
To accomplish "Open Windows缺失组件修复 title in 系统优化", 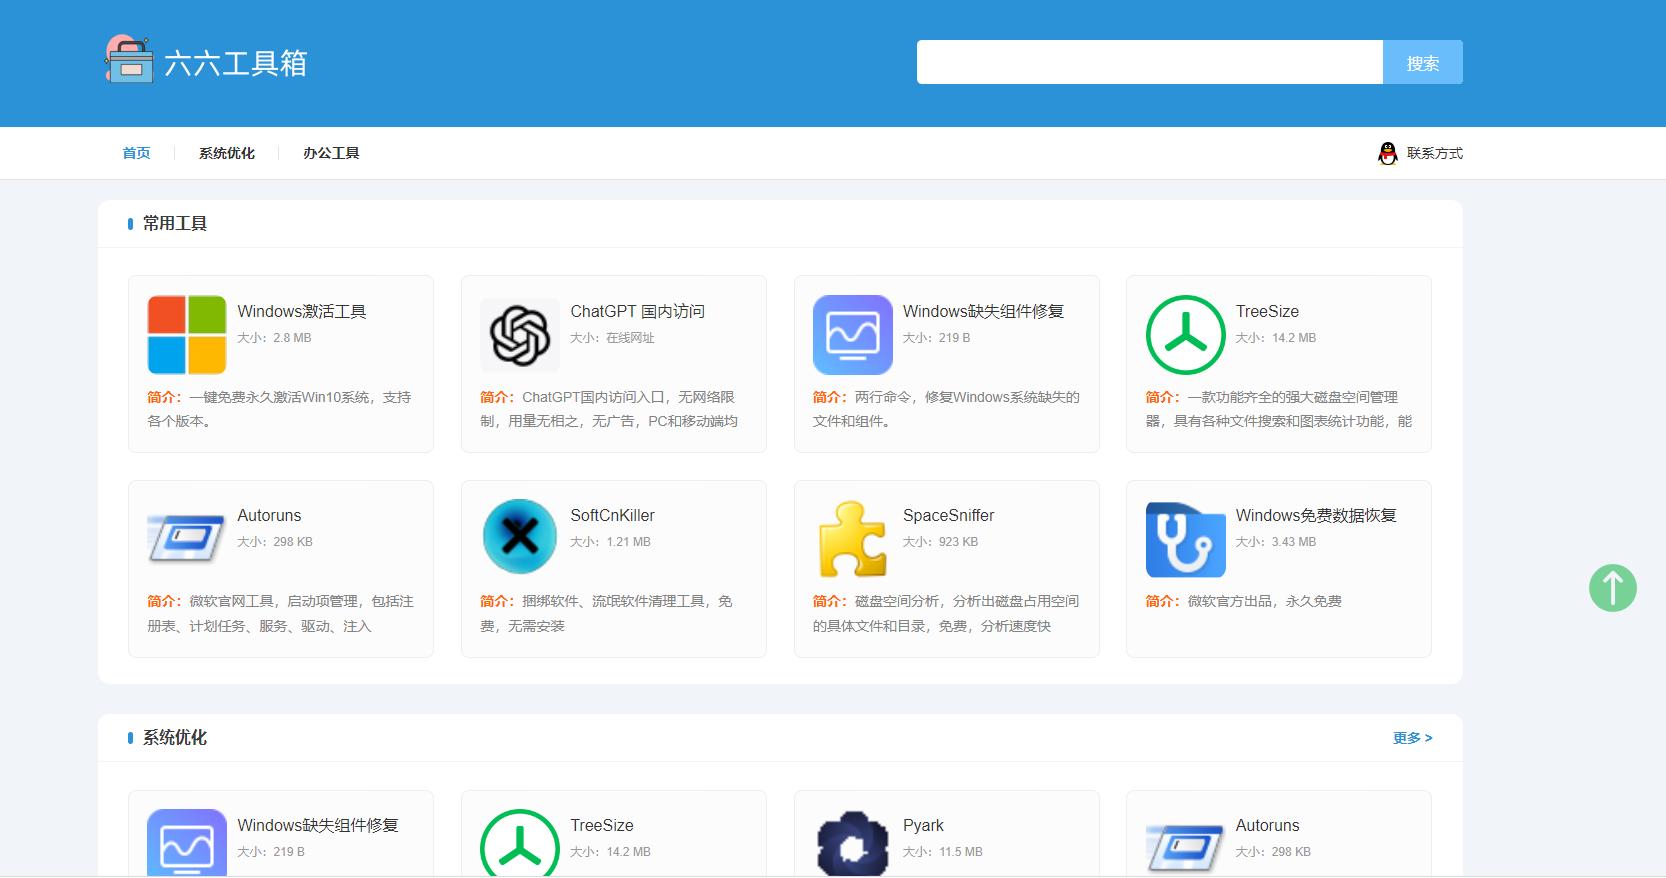I will pyautogui.click(x=318, y=825).
